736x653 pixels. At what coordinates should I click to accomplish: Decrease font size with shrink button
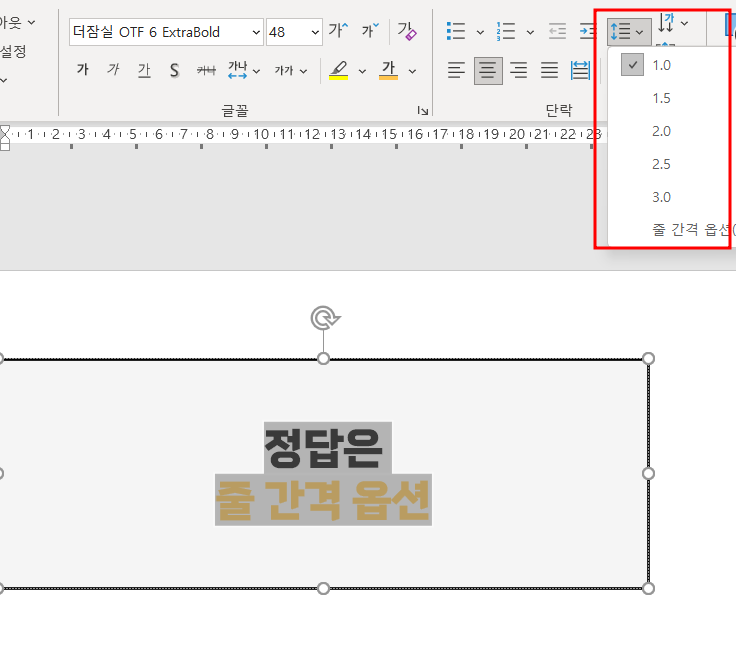370,31
